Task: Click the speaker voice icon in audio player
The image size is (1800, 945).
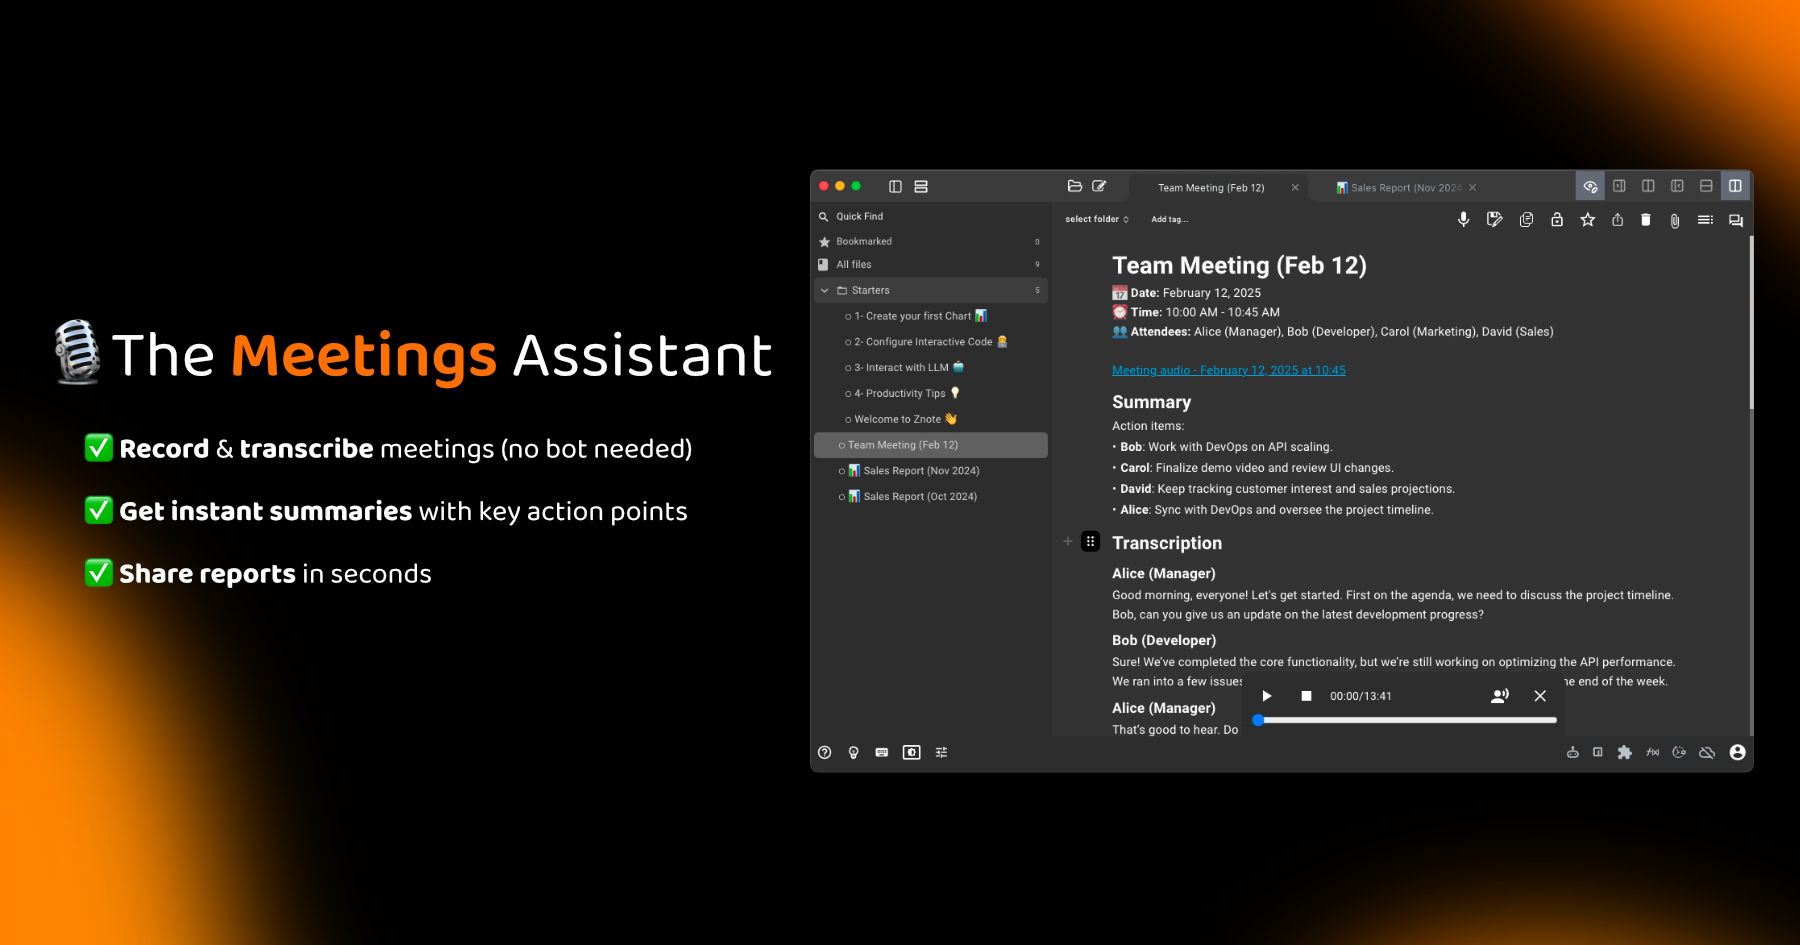Action: 1500,696
